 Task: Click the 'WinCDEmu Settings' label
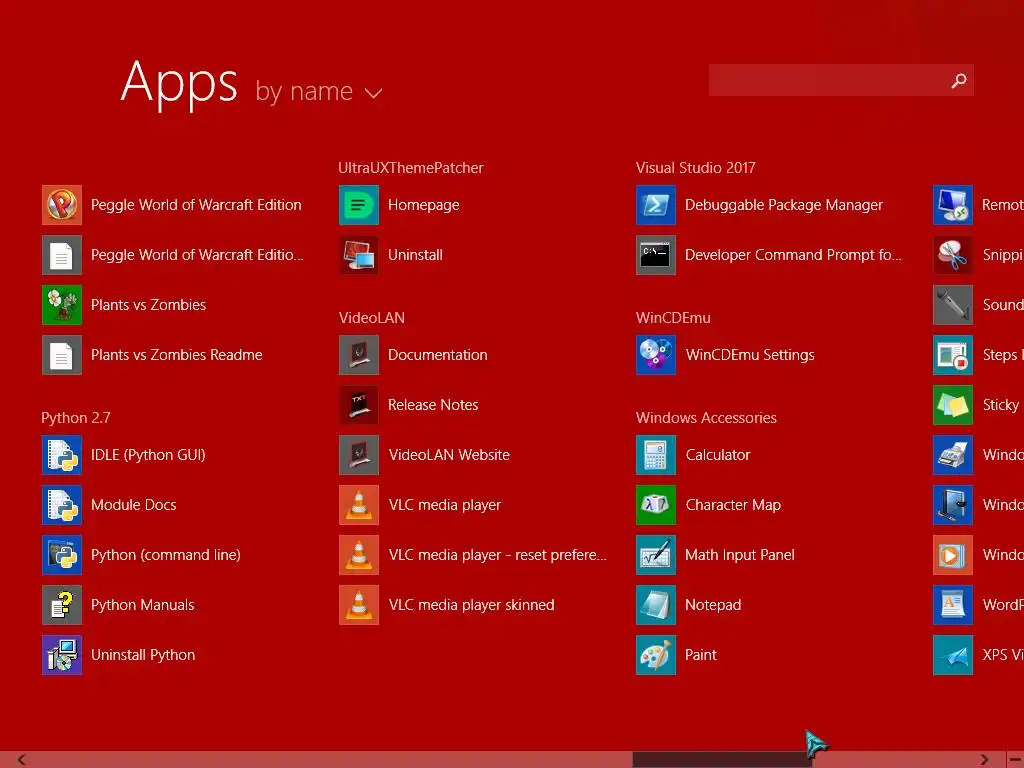pyautogui.click(x=750, y=355)
